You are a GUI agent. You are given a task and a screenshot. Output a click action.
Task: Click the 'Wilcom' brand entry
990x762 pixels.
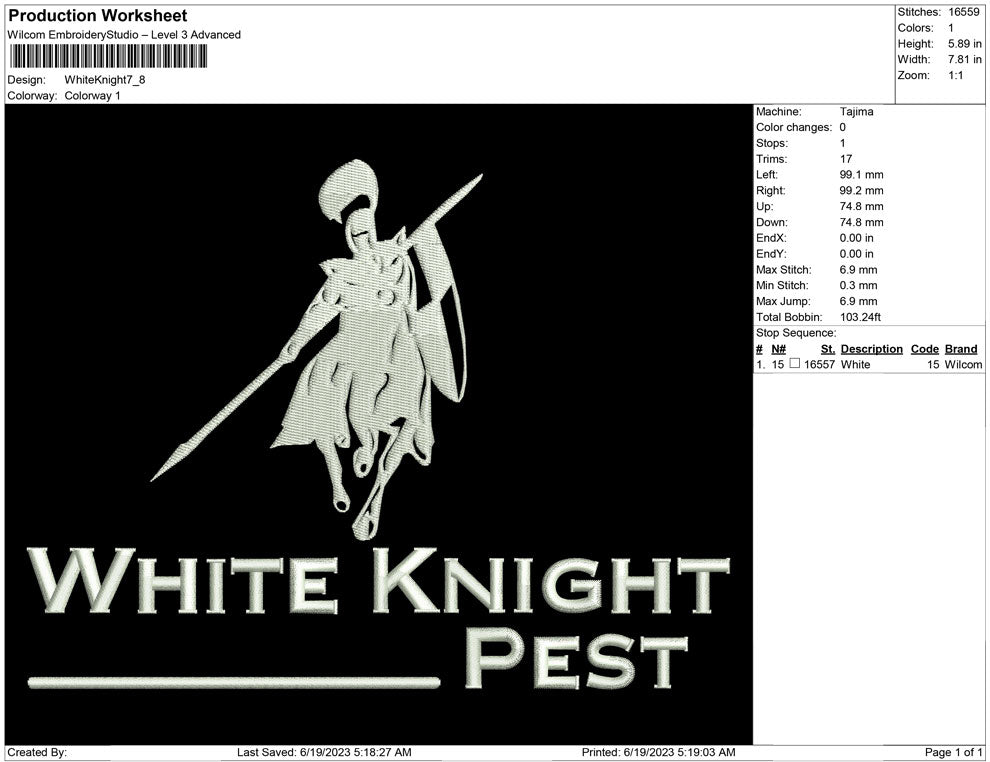(x=963, y=364)
